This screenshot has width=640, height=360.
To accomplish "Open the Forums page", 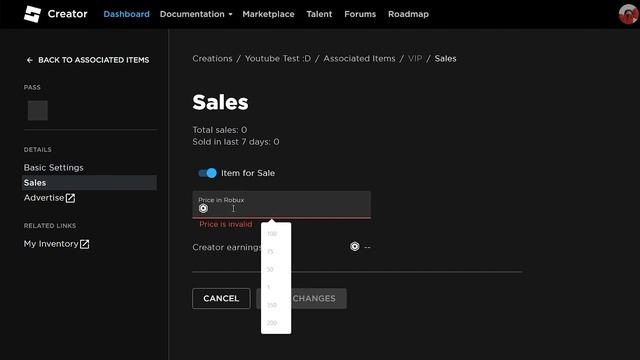I will tap(360, 14).
